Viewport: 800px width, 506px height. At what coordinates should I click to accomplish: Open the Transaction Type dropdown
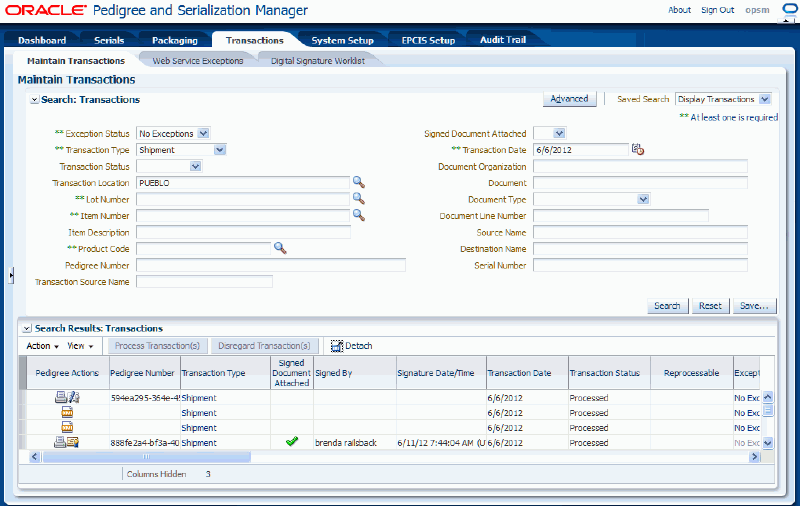[220, 149]
